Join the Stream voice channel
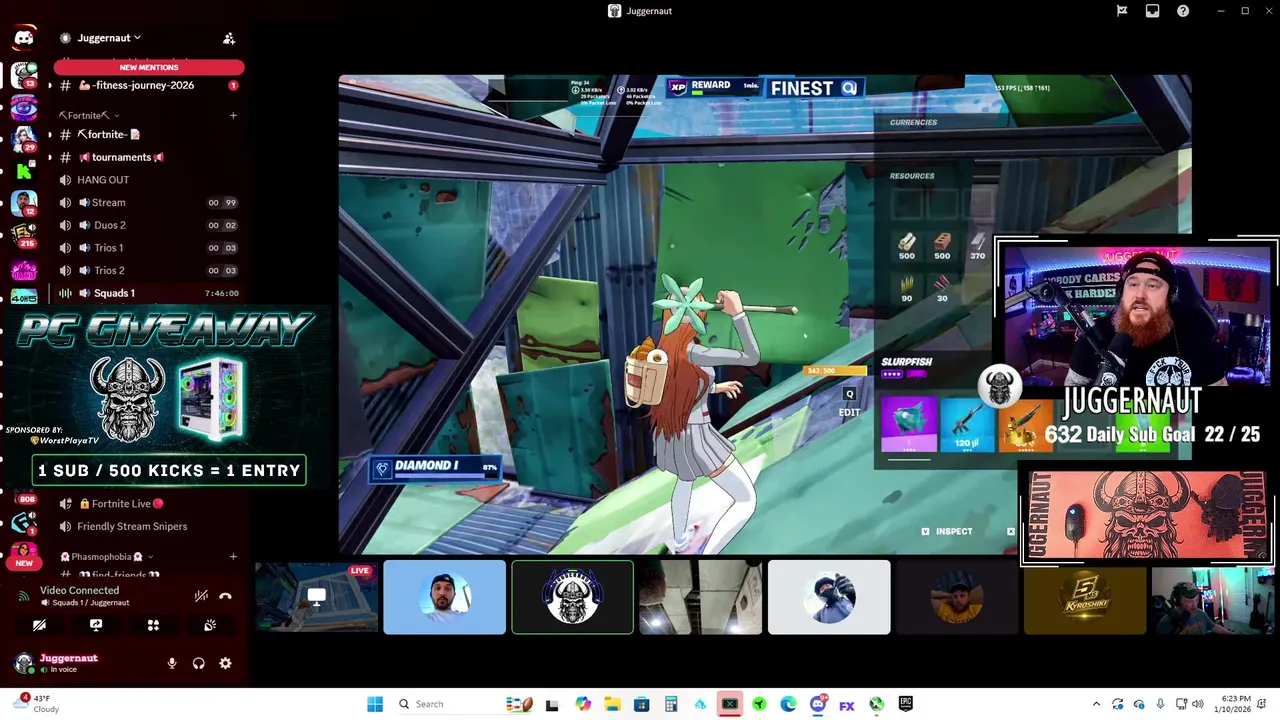 148,202
